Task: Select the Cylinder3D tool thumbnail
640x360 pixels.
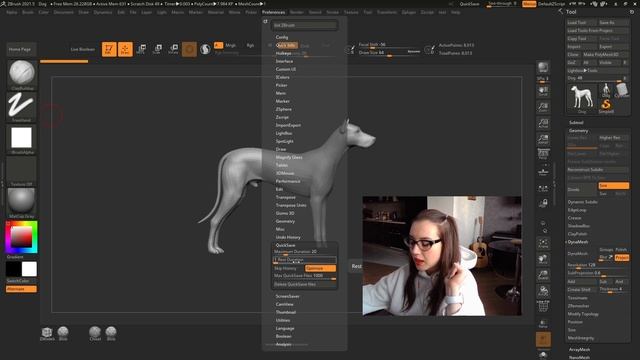Action: pyautogui.click(x=622, y=90)
